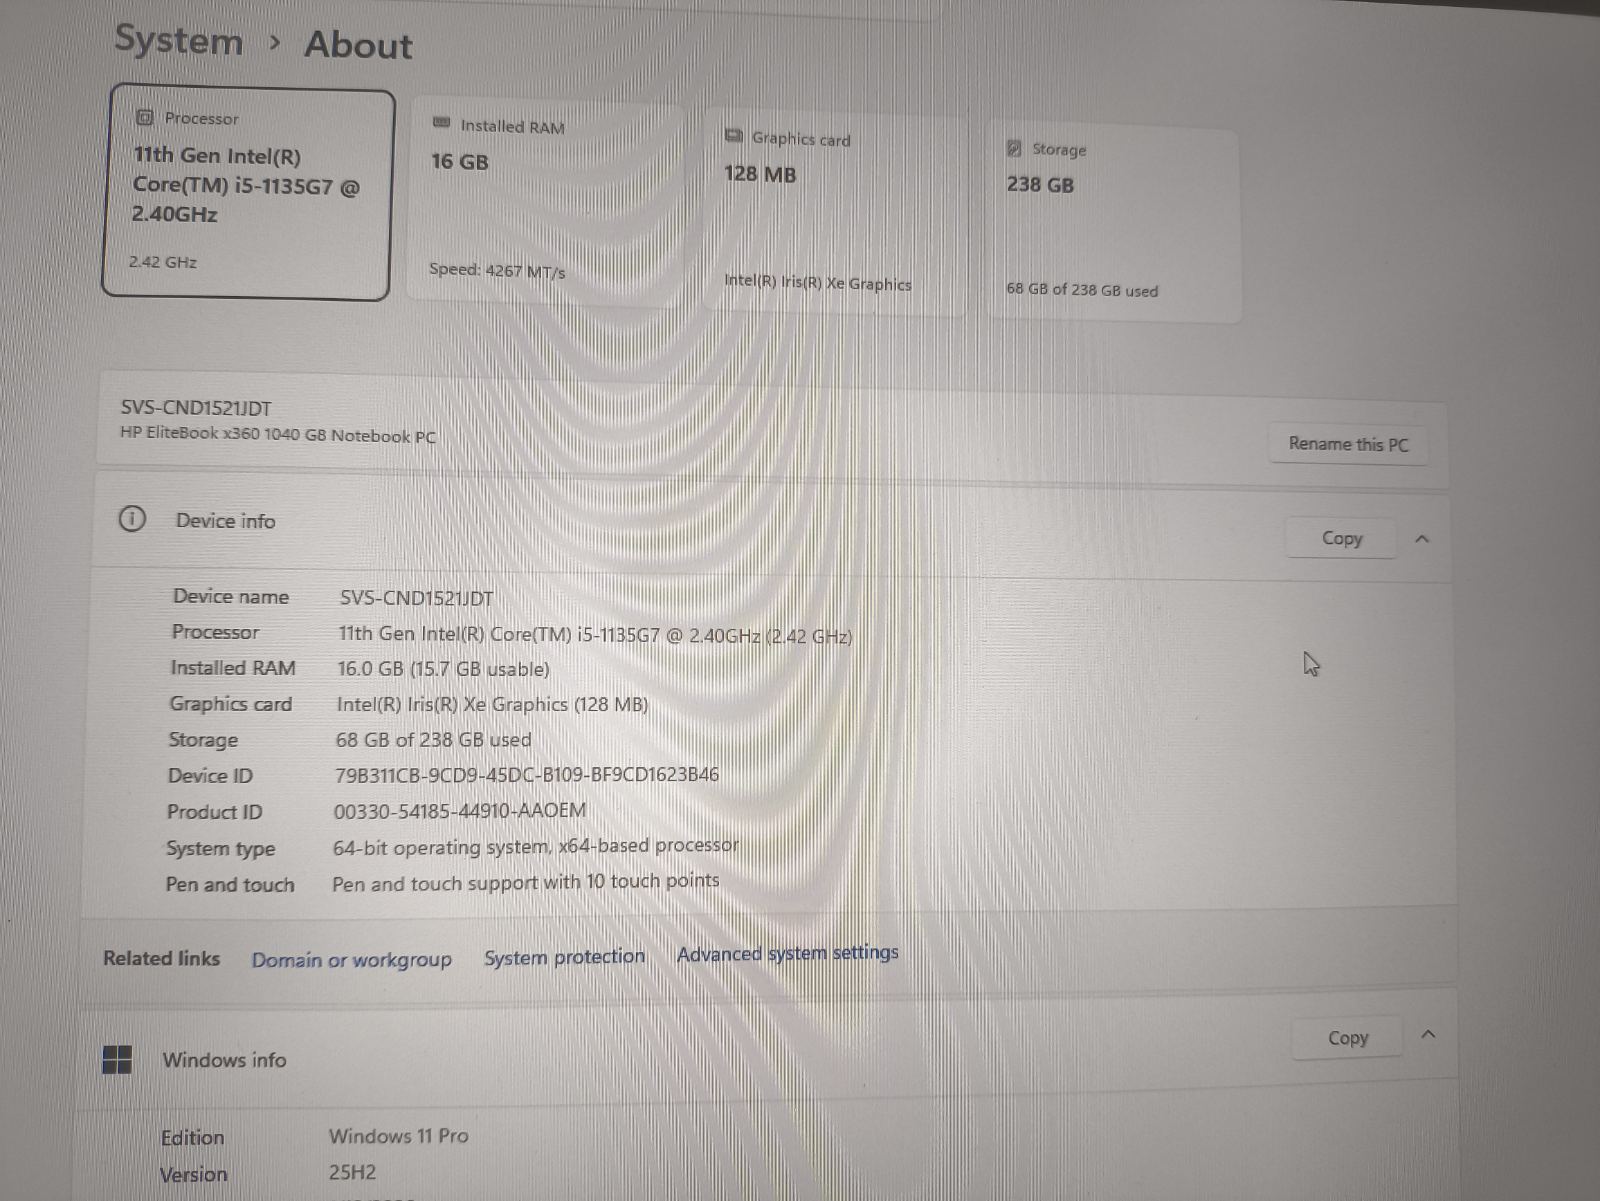1600x1201 pixels.
Task: Open the System protection link
Action: click(x=565, y=957)
